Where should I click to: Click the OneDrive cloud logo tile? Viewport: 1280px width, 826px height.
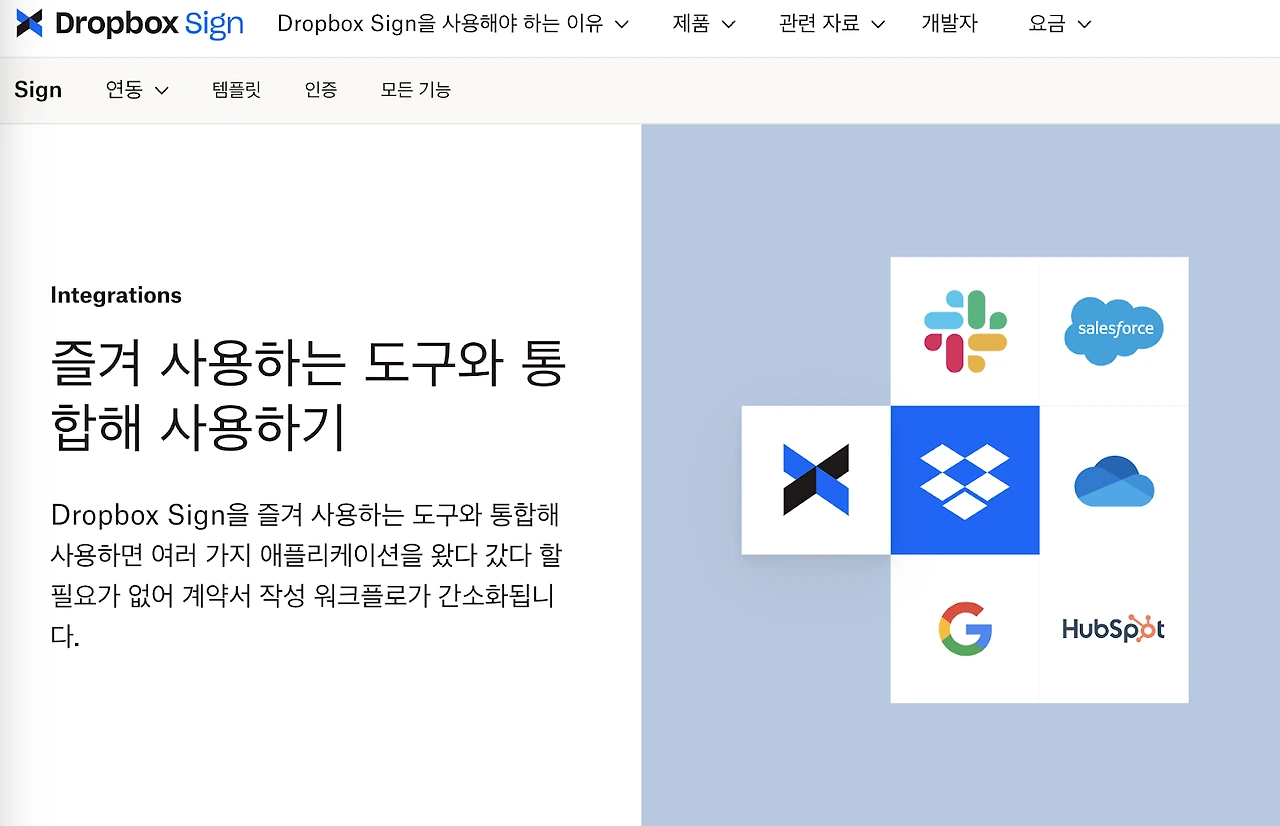click(1114, 480)
